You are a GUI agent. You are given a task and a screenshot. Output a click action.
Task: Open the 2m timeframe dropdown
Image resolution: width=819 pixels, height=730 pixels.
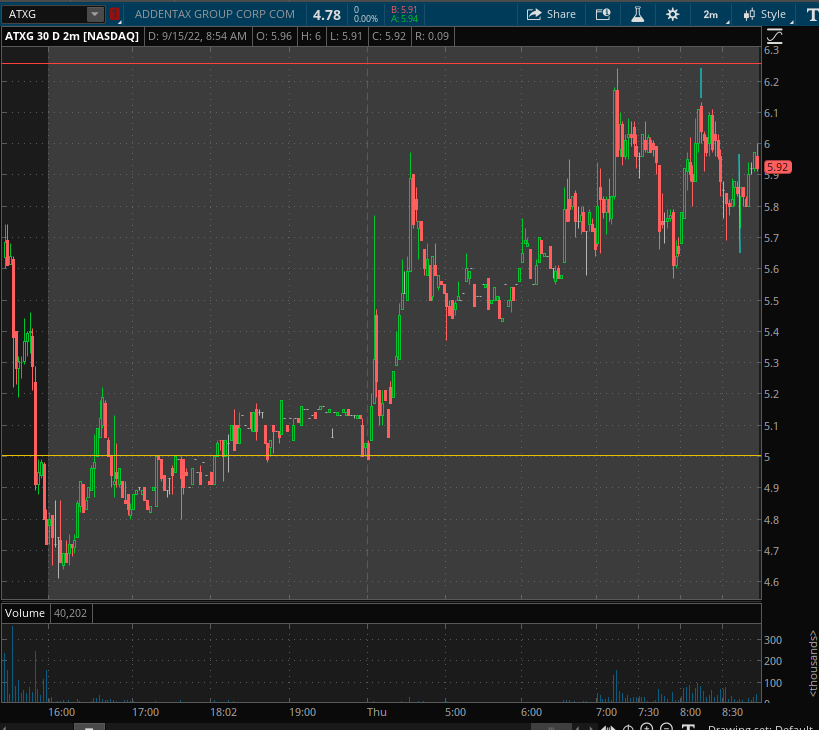(711, 14)
